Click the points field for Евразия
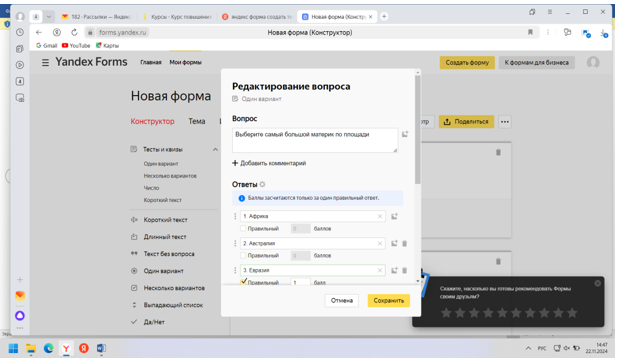This screenshot has height=363, width=618. [x=300, y=282]
